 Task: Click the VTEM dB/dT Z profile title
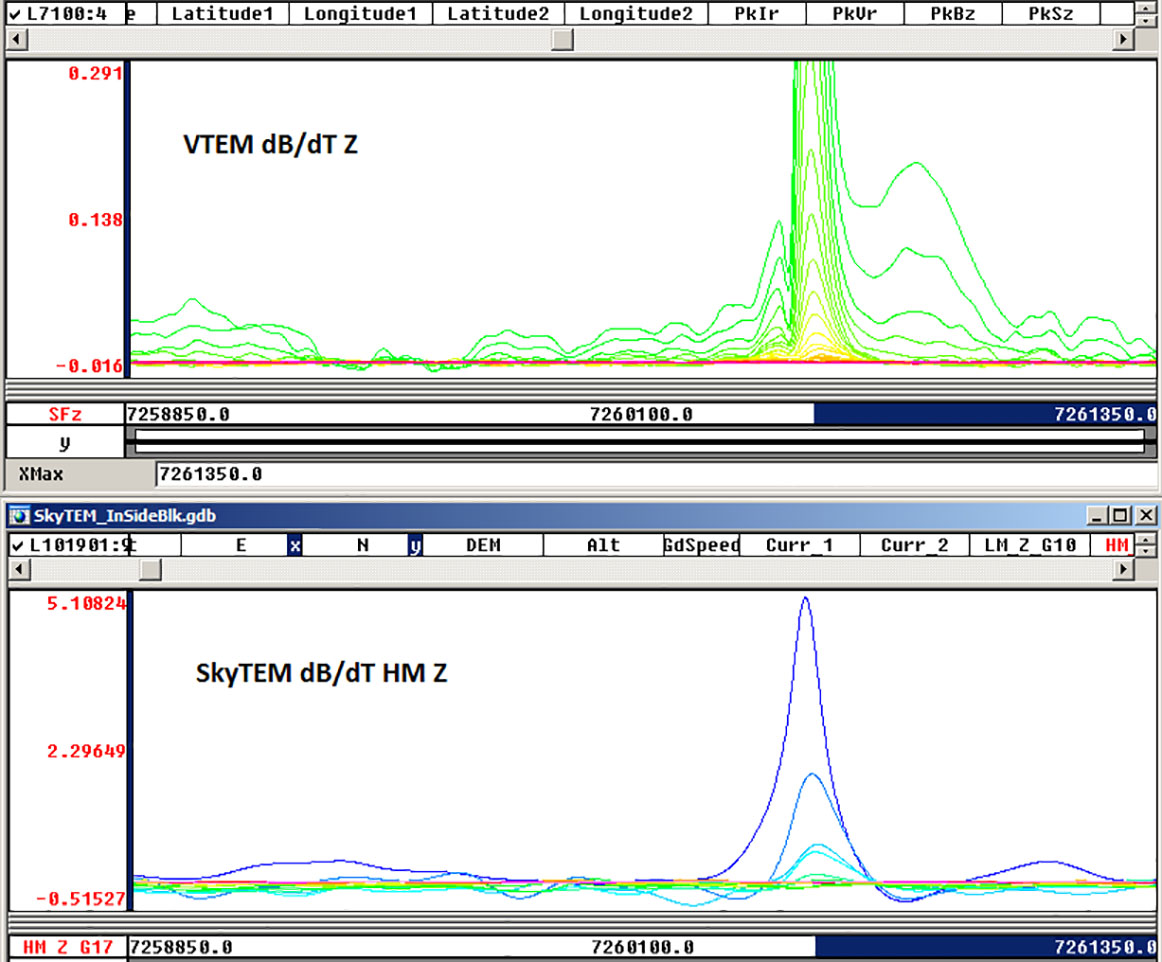pos(270,144)
